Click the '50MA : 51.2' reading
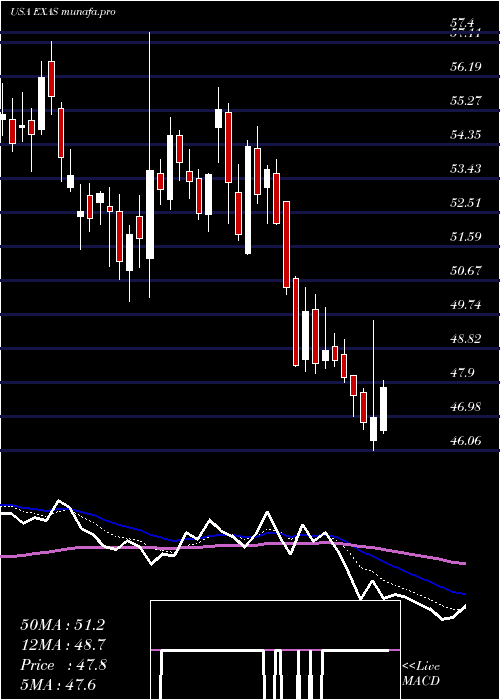 point(63,625)
